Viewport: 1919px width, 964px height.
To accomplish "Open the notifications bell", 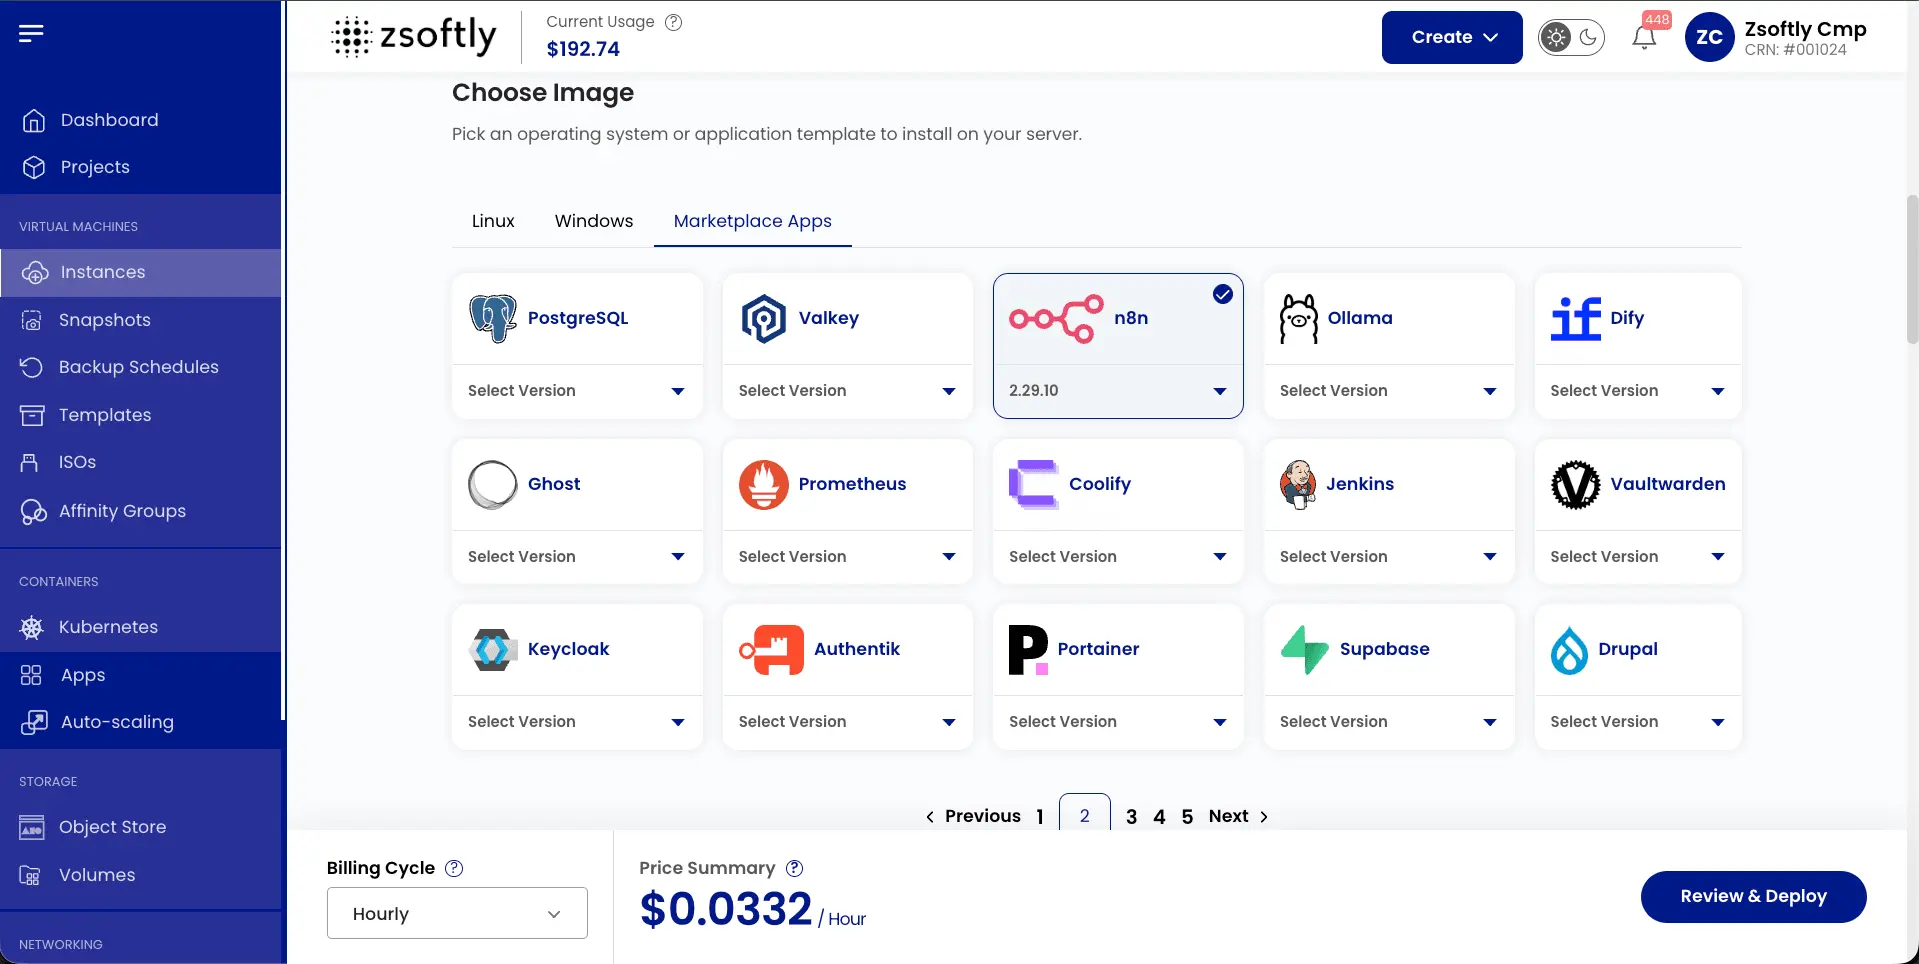I will (x=1644, y=37).
